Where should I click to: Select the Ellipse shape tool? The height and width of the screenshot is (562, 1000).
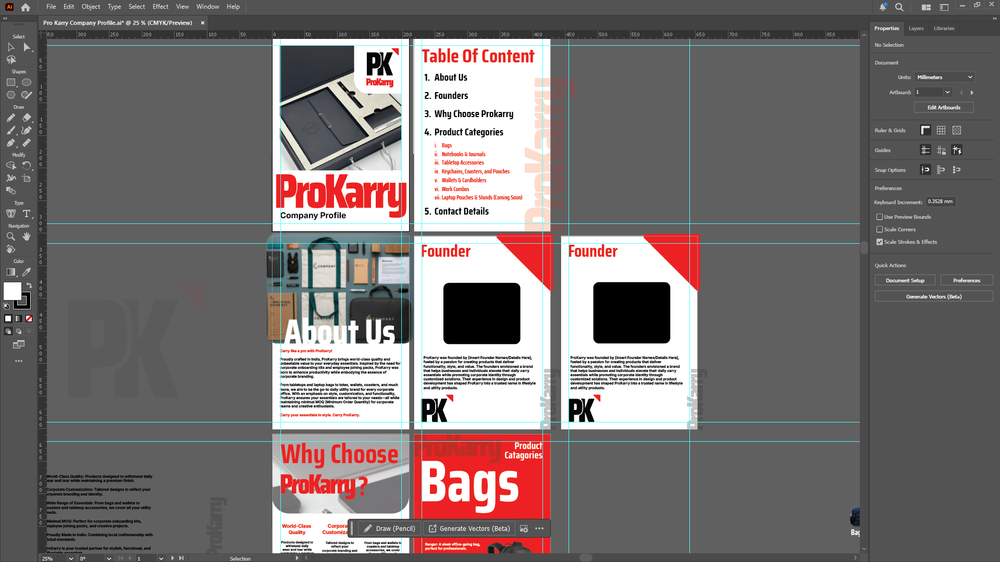27,82
